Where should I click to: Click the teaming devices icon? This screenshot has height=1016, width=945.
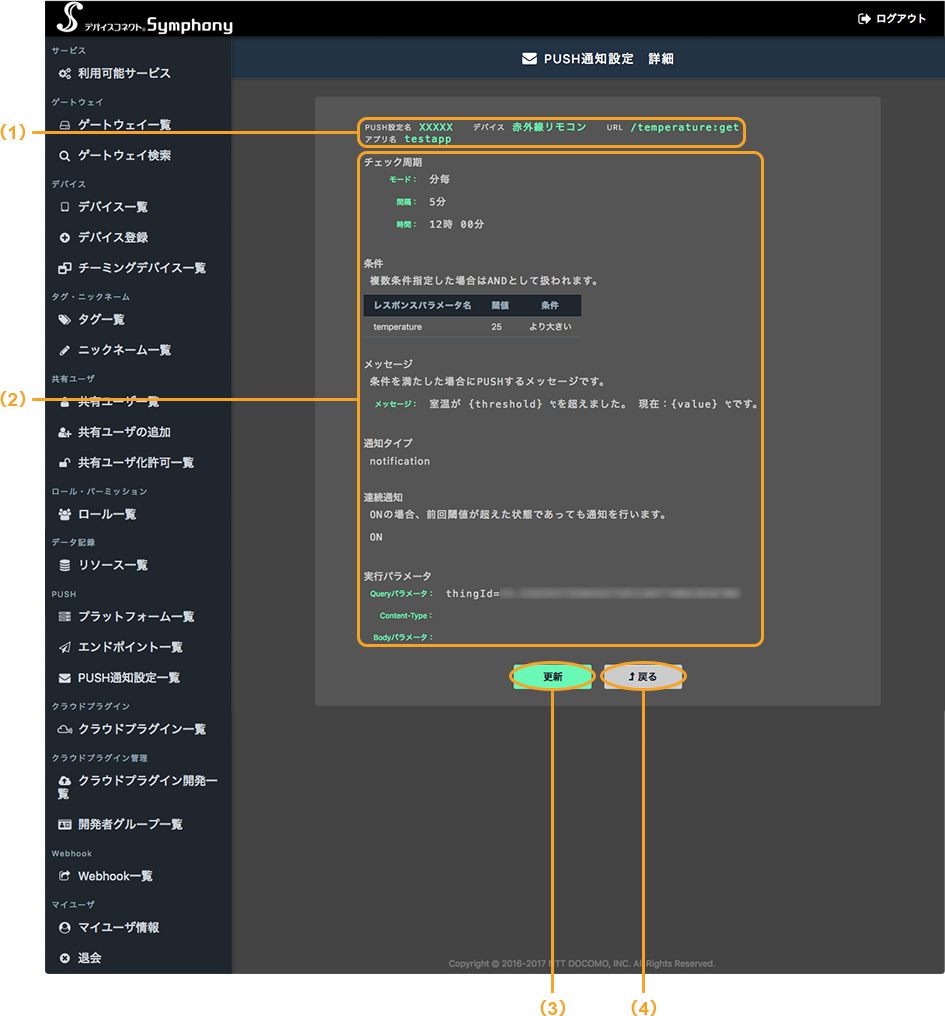(65, 268)
